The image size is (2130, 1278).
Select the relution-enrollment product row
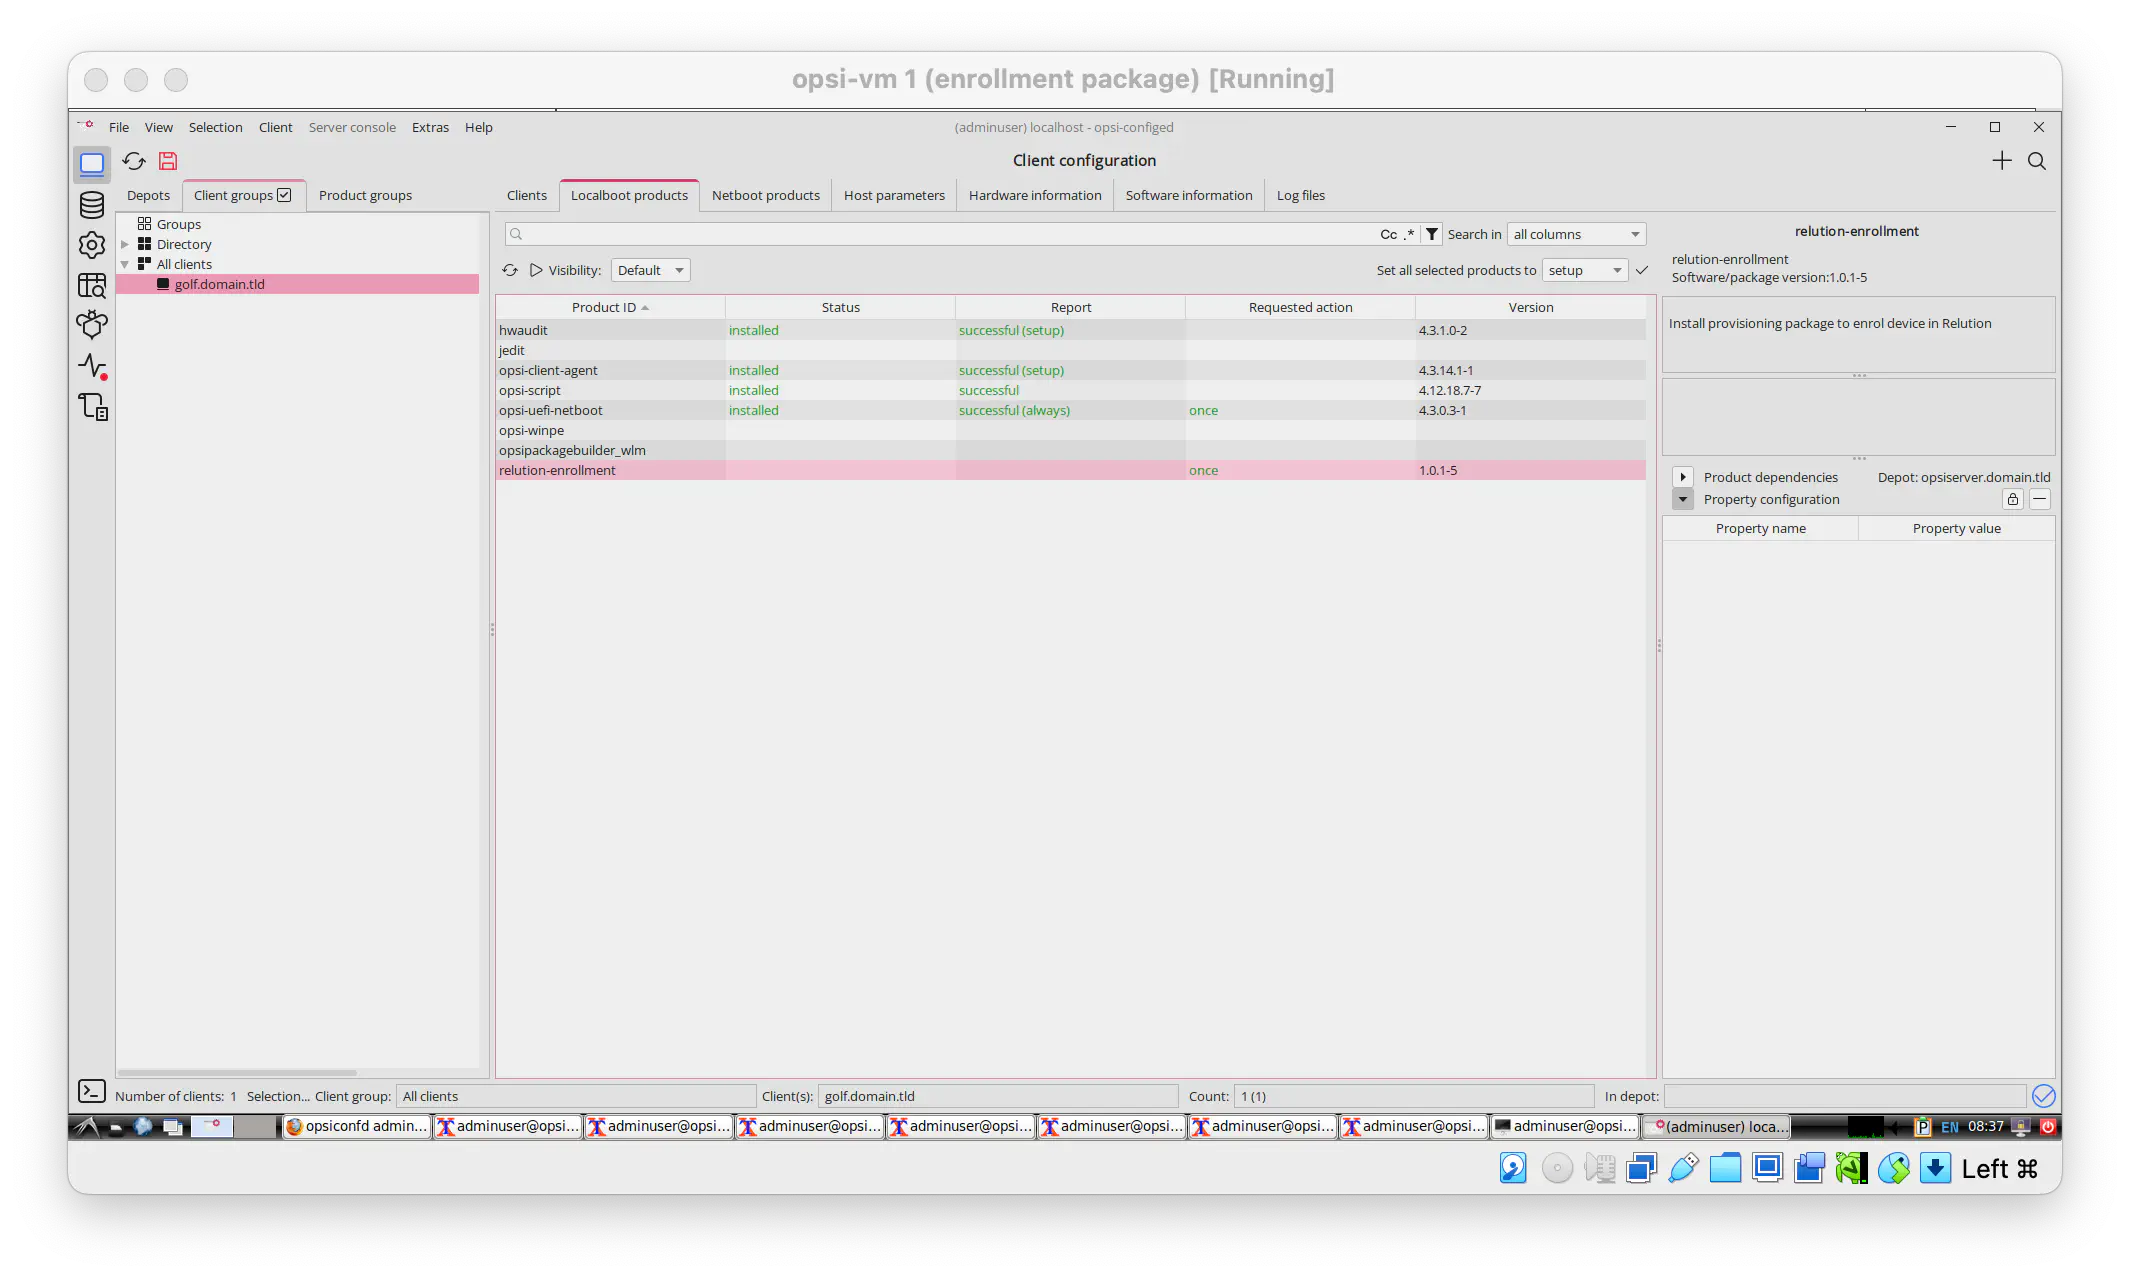pyautogui.click(x=1070, y=470)
